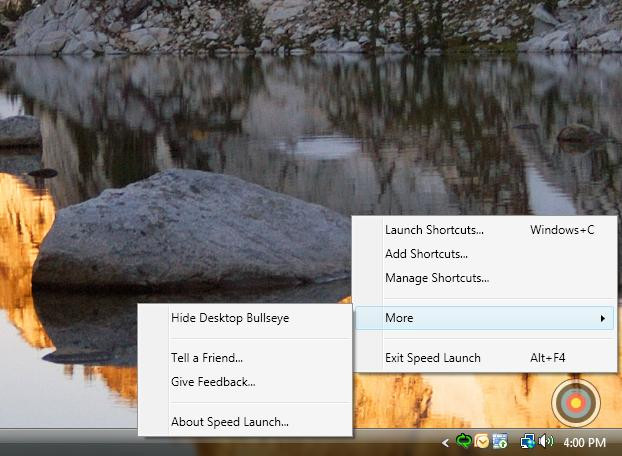Toggle Hide Desktop Bullseye option
622x456 pixels.
point(230,318)
